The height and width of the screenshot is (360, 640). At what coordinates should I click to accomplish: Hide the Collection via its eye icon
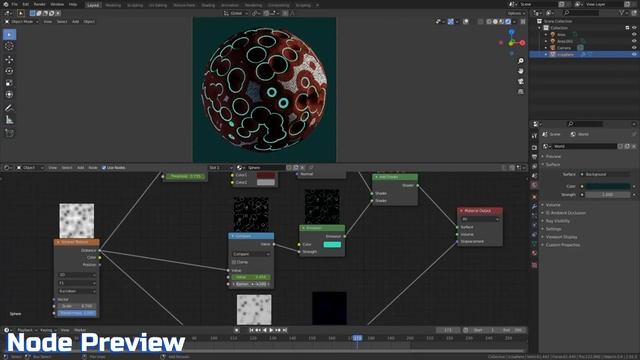pyautogui.click(x=634, y=28)
